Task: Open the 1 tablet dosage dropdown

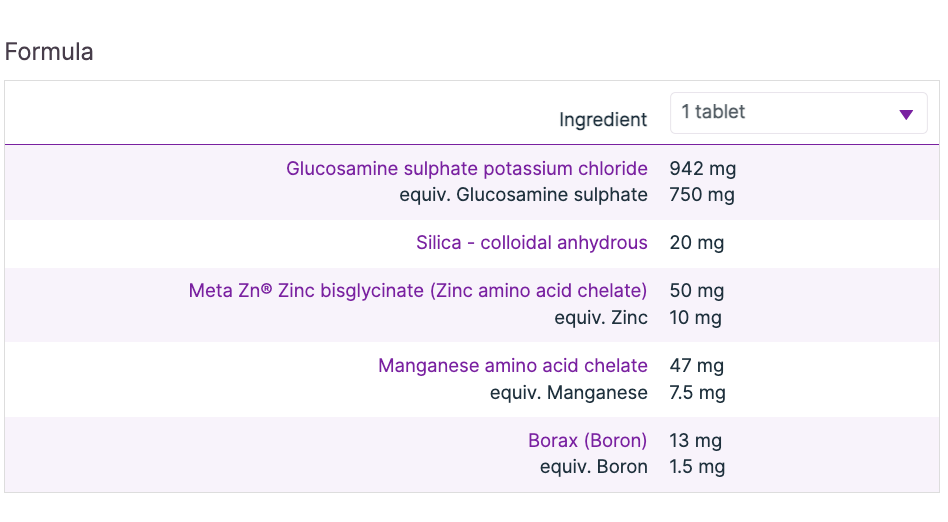Action: pyautogui.click(x=797, y=113)
